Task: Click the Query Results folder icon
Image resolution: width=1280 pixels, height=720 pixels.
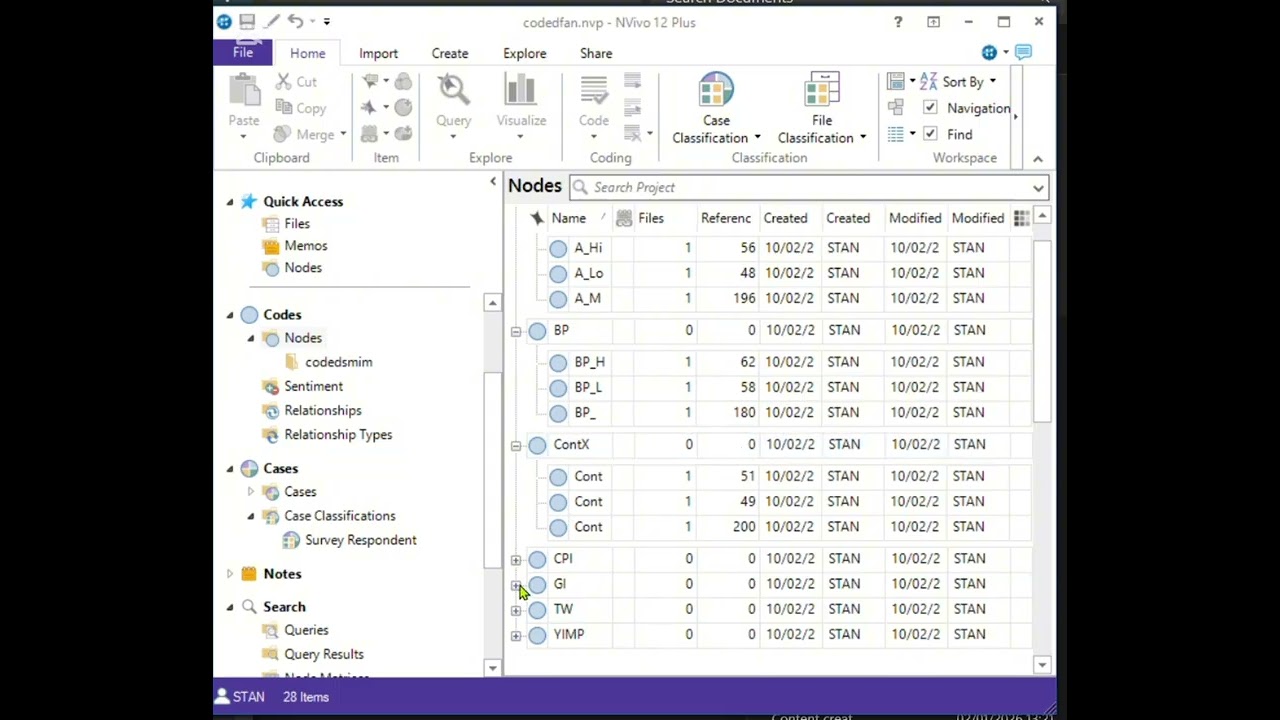Action: (270, 654)
